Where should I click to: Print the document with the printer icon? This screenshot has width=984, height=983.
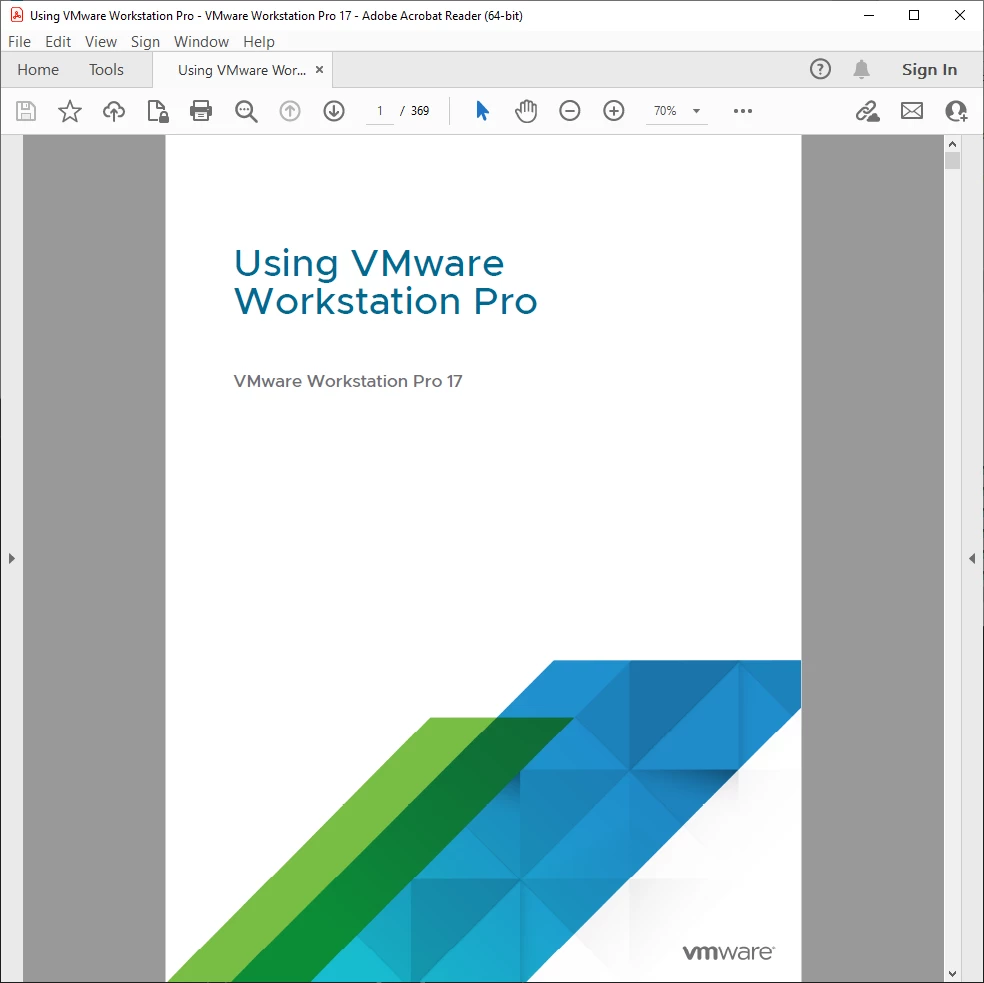(x=201, y=111)
